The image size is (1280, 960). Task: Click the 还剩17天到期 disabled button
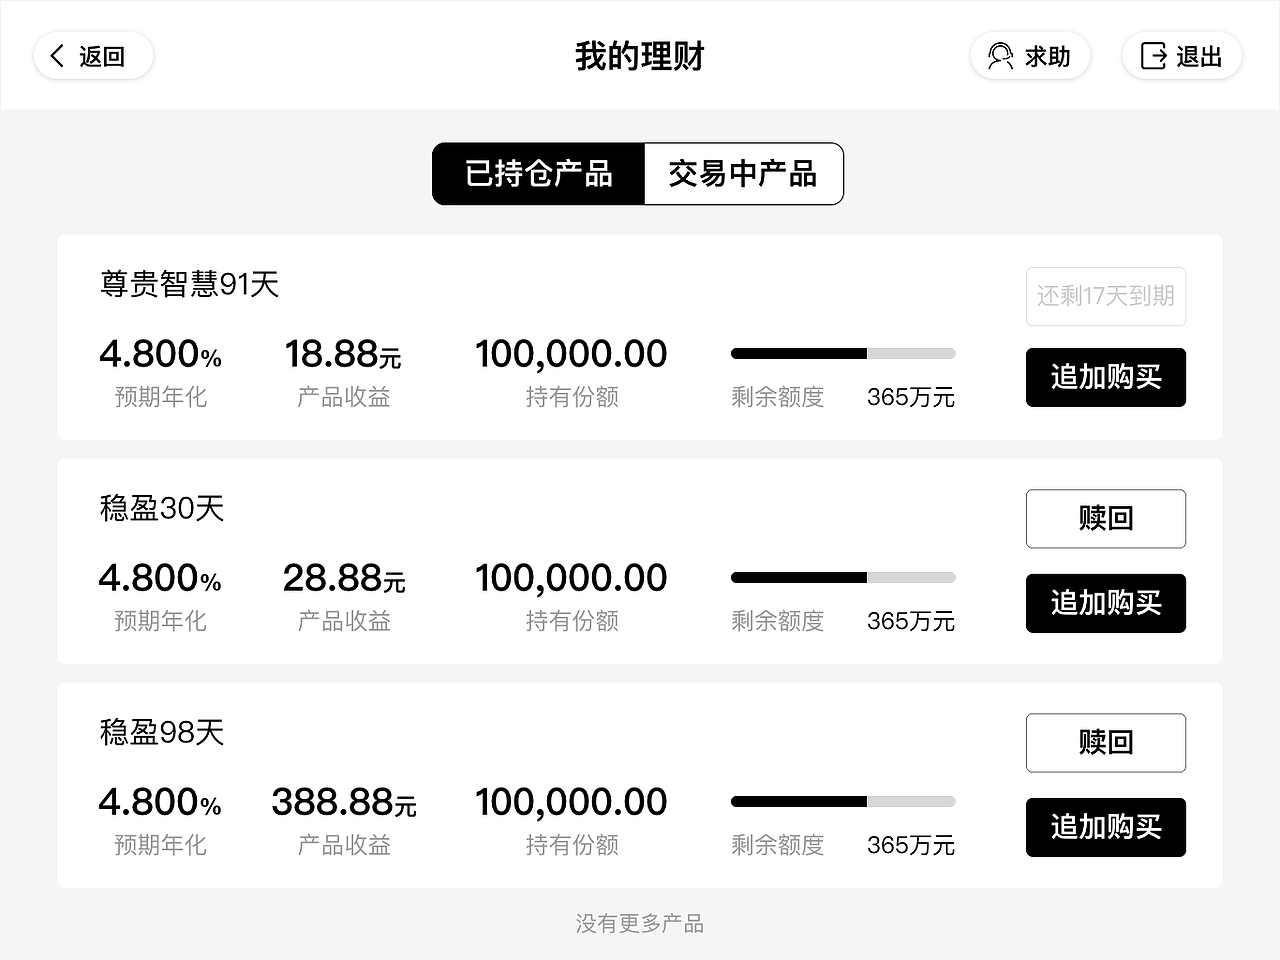pos(1105,296)
